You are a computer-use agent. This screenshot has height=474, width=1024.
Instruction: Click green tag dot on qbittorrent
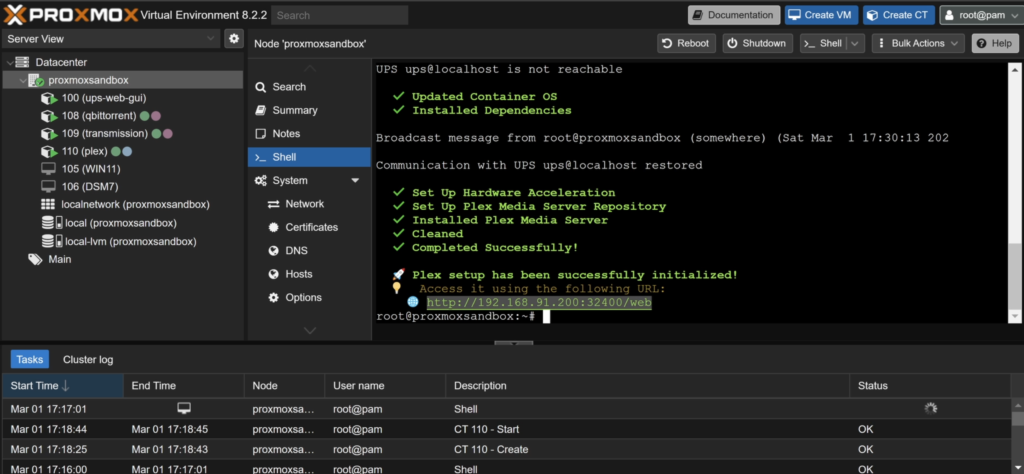coord(144,116)
